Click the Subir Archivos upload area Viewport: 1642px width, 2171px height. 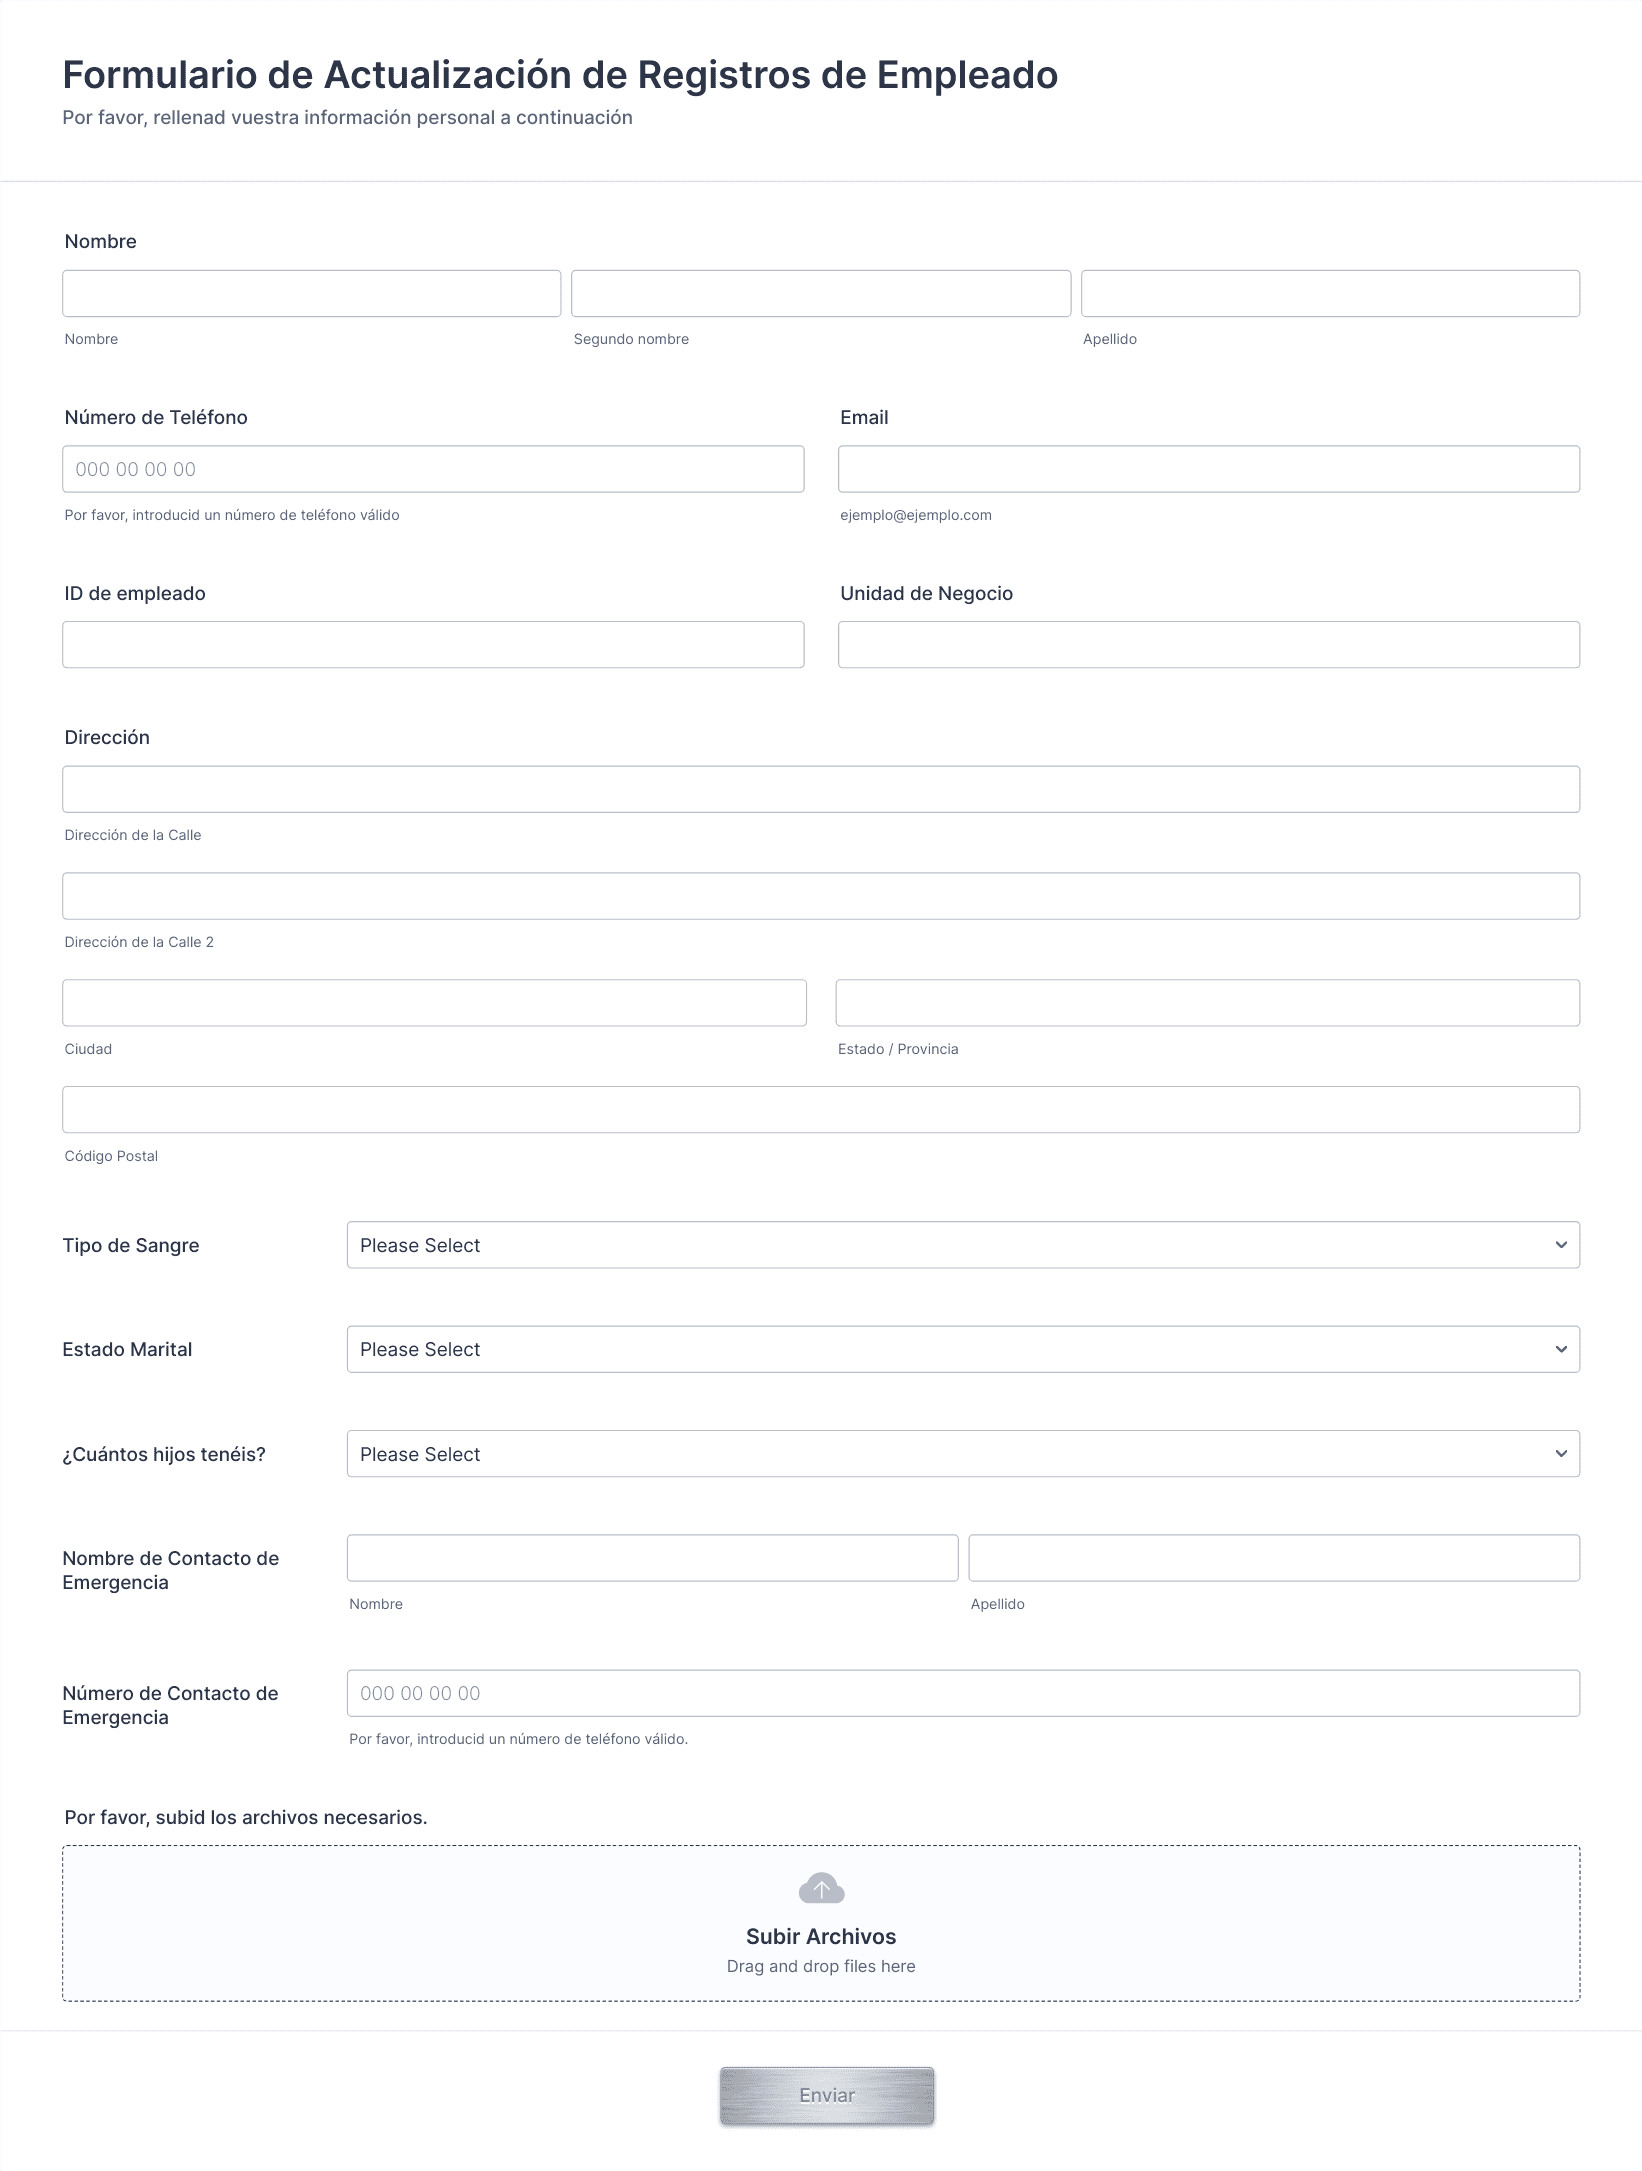click(x=821, y=1923)
